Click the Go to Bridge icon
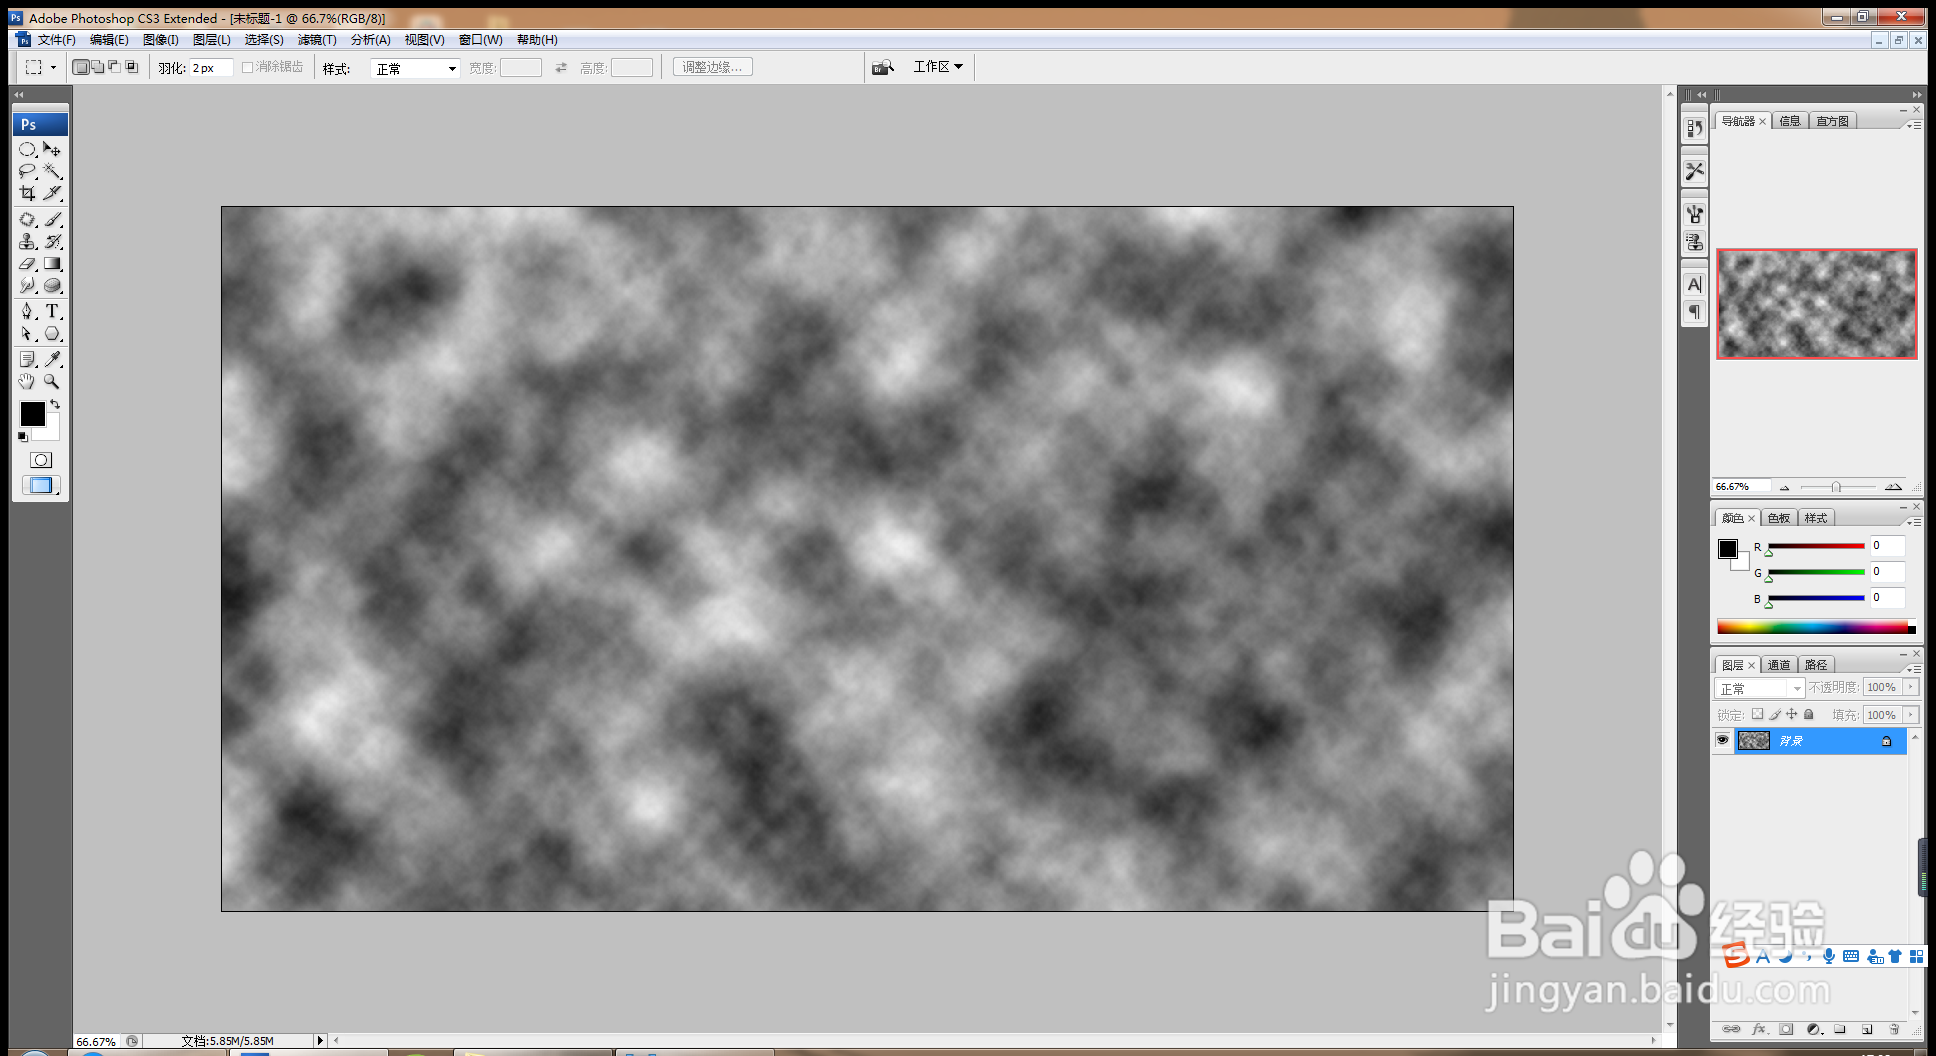 (882, 67)
